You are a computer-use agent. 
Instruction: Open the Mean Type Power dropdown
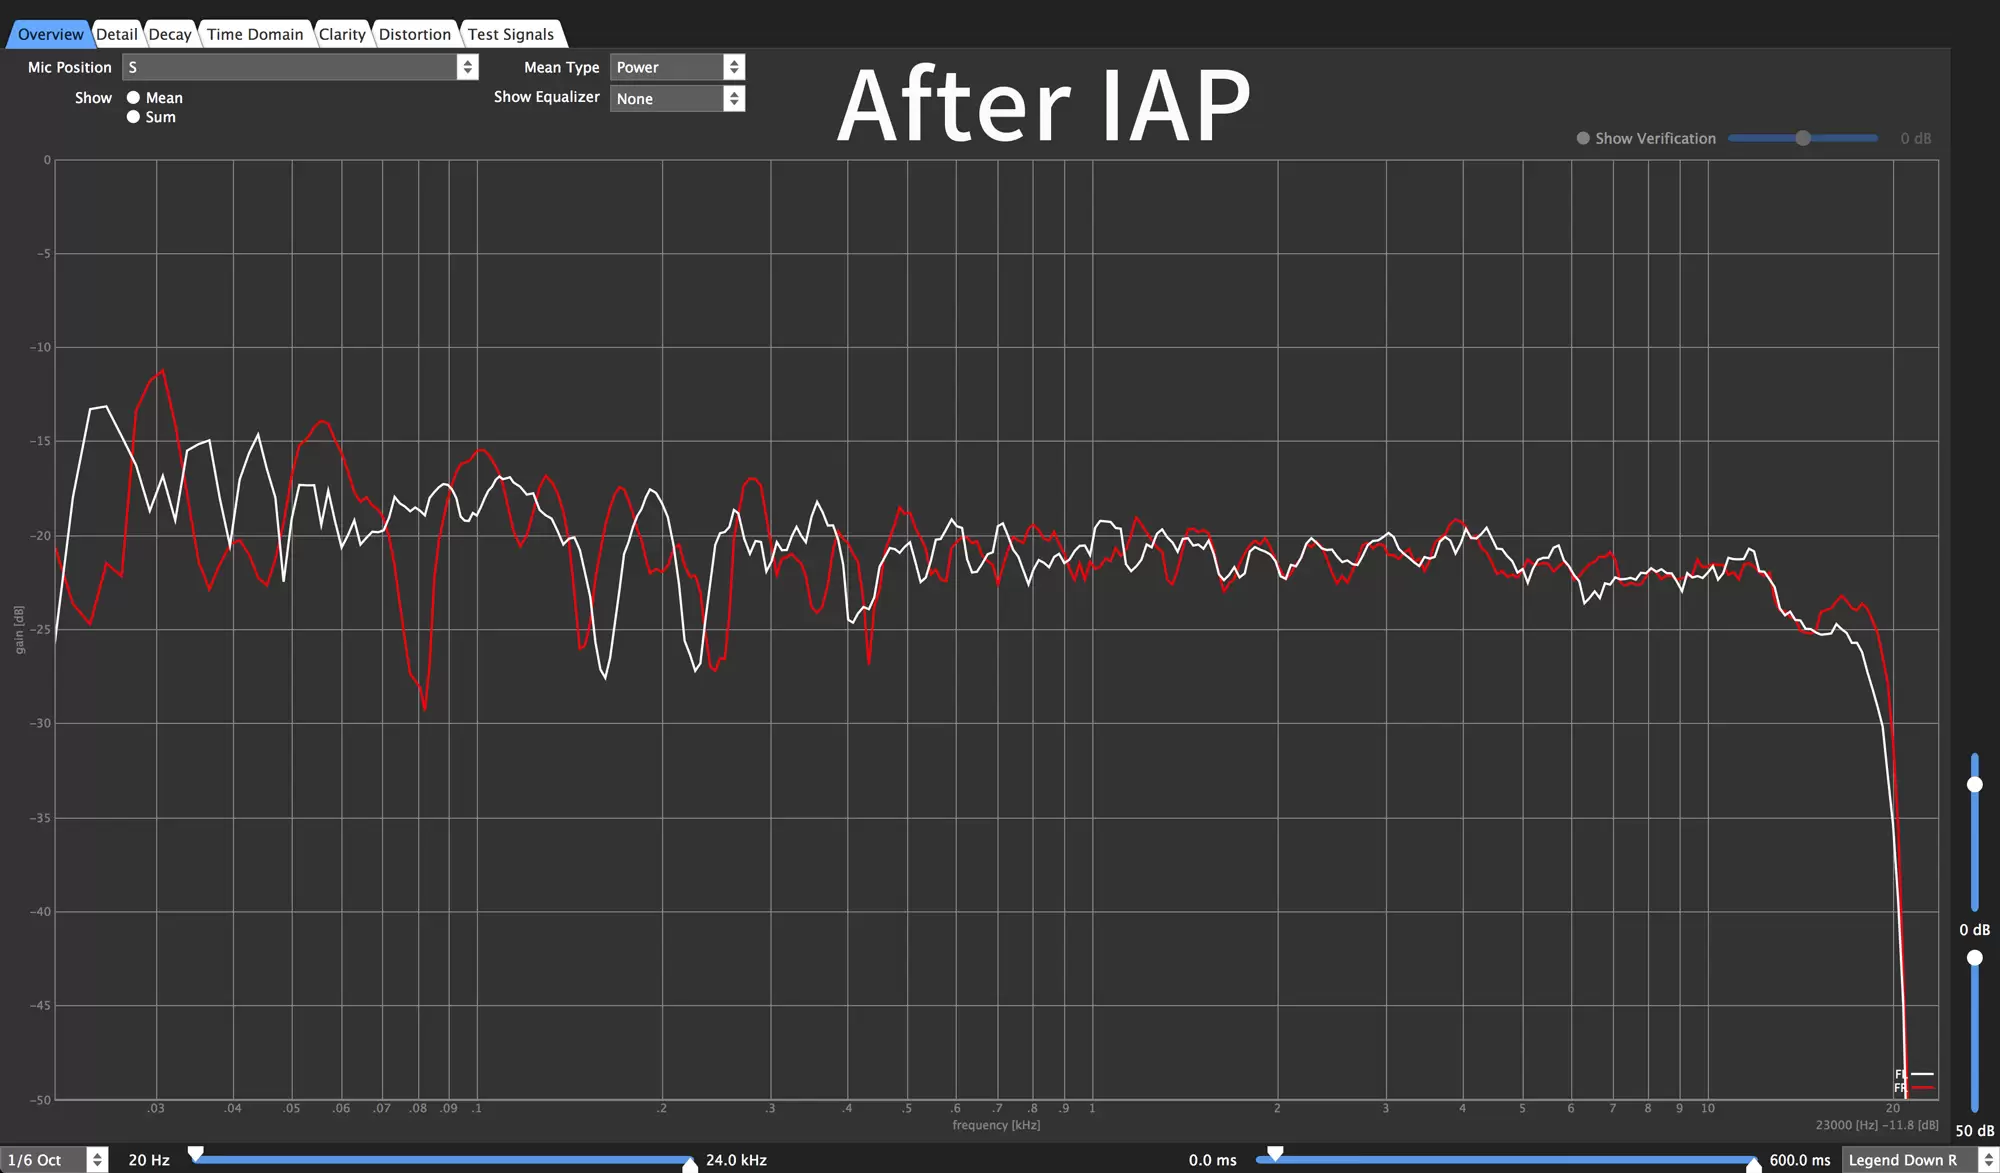pos(666,67)
